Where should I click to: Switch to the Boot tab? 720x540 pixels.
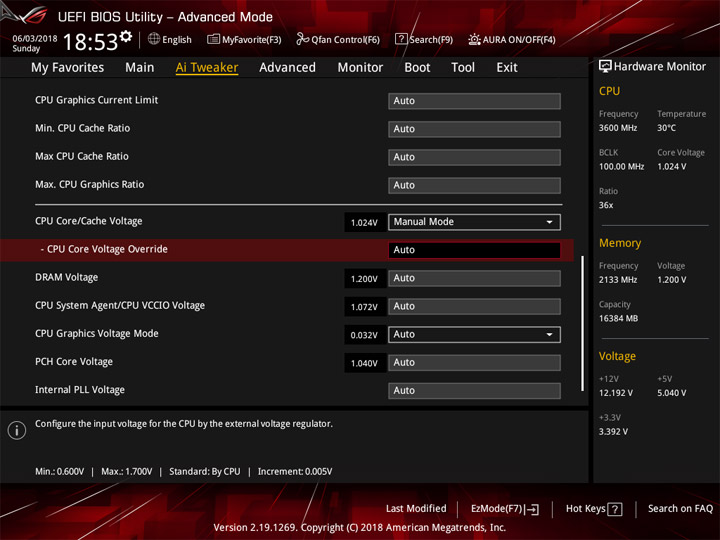pos(417,68)
